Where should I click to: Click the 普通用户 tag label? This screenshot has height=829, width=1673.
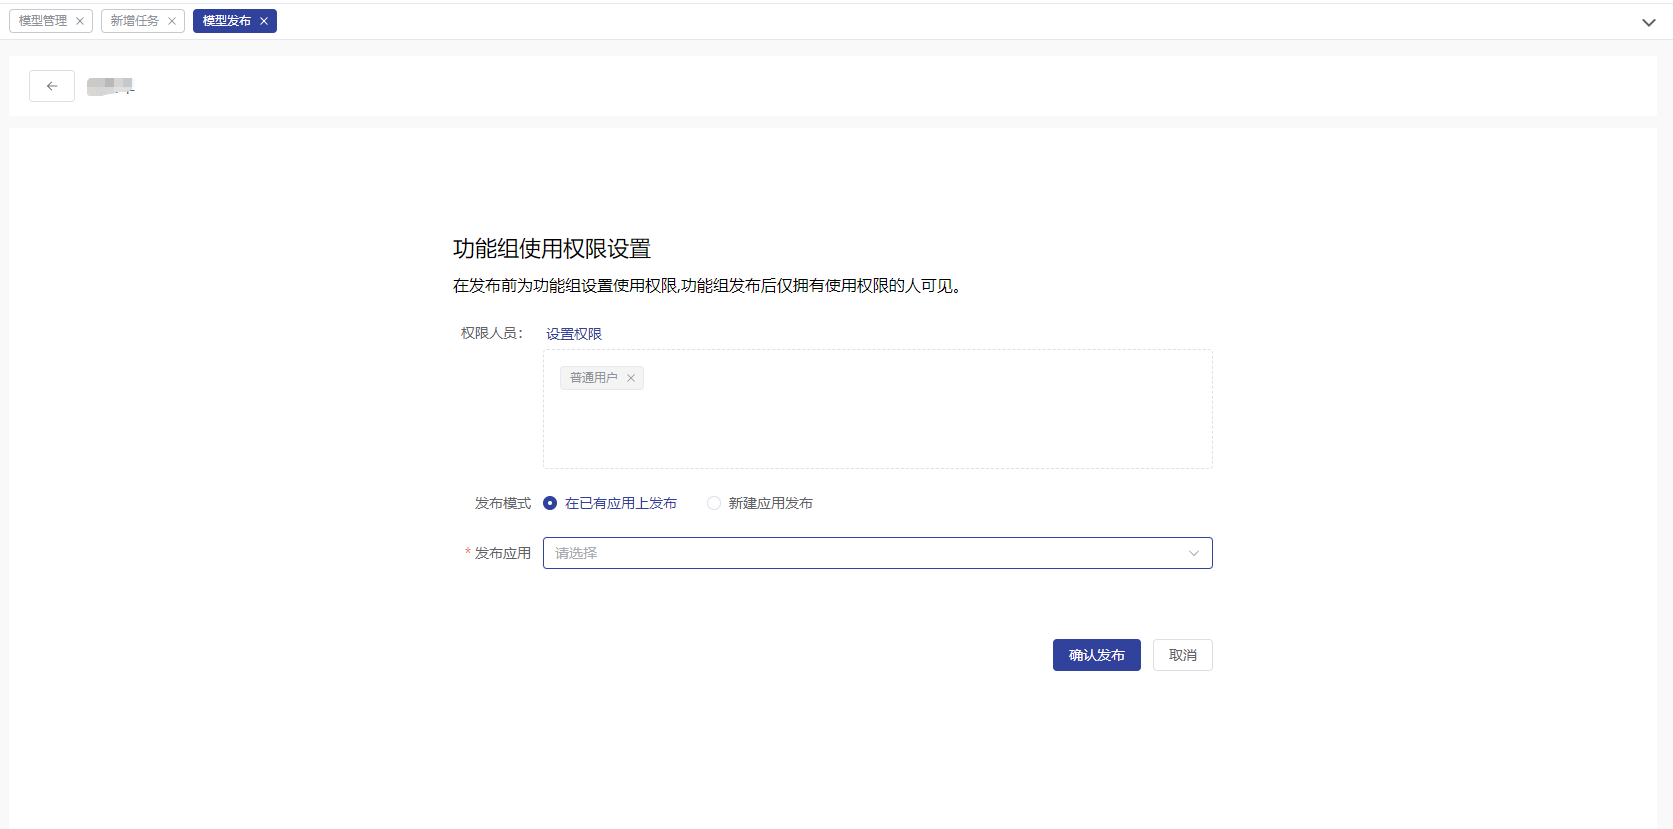(x=593, y=378)
